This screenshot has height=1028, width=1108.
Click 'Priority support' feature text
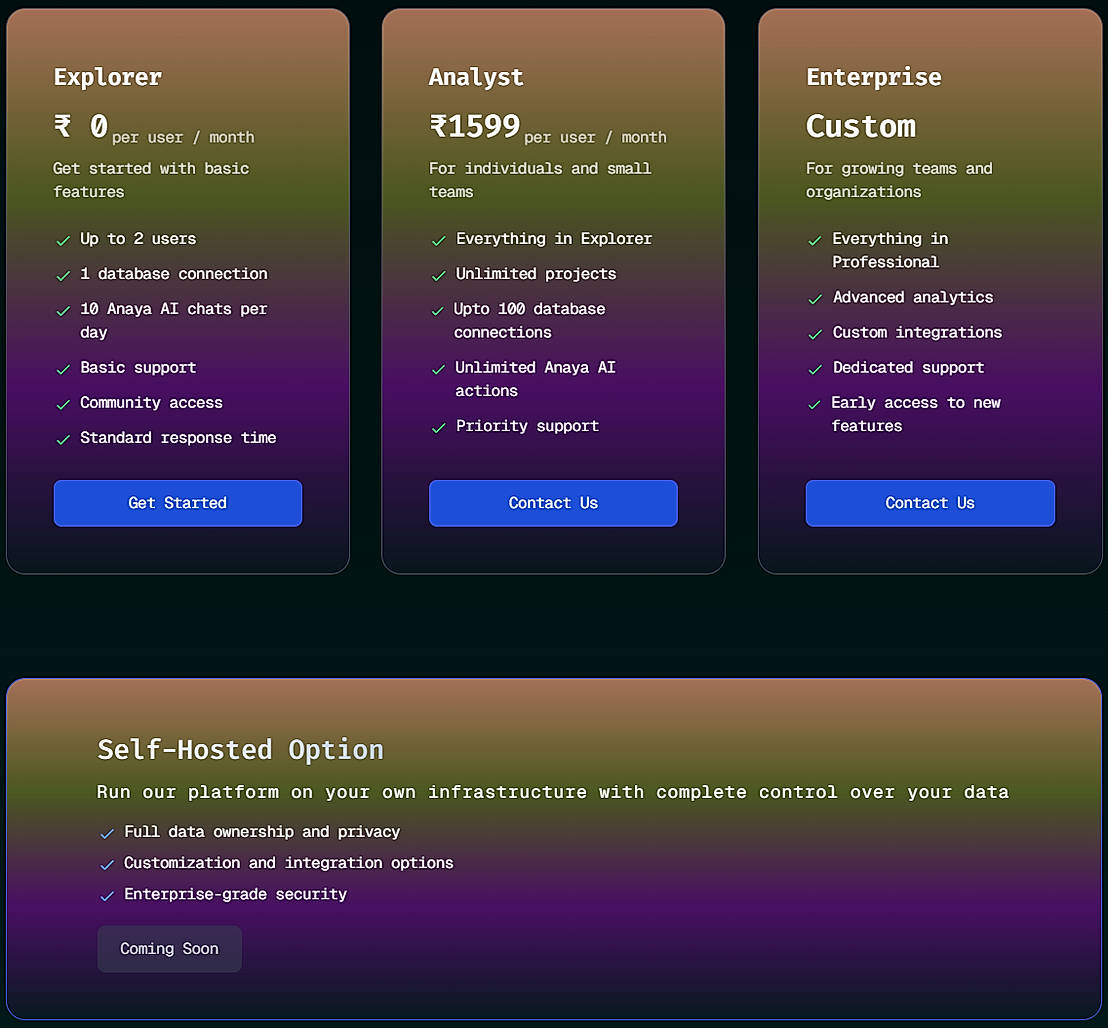pyautogui.click(x=527, y=426)
